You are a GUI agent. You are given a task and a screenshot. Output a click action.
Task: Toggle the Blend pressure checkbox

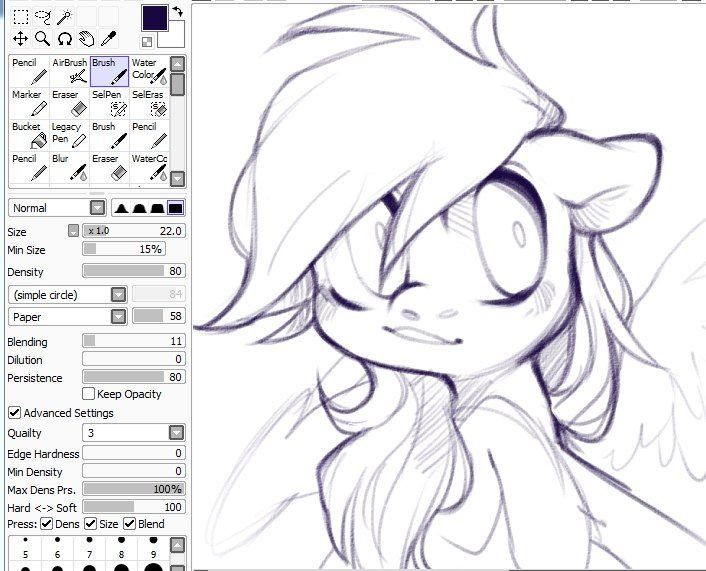point(130,524)
